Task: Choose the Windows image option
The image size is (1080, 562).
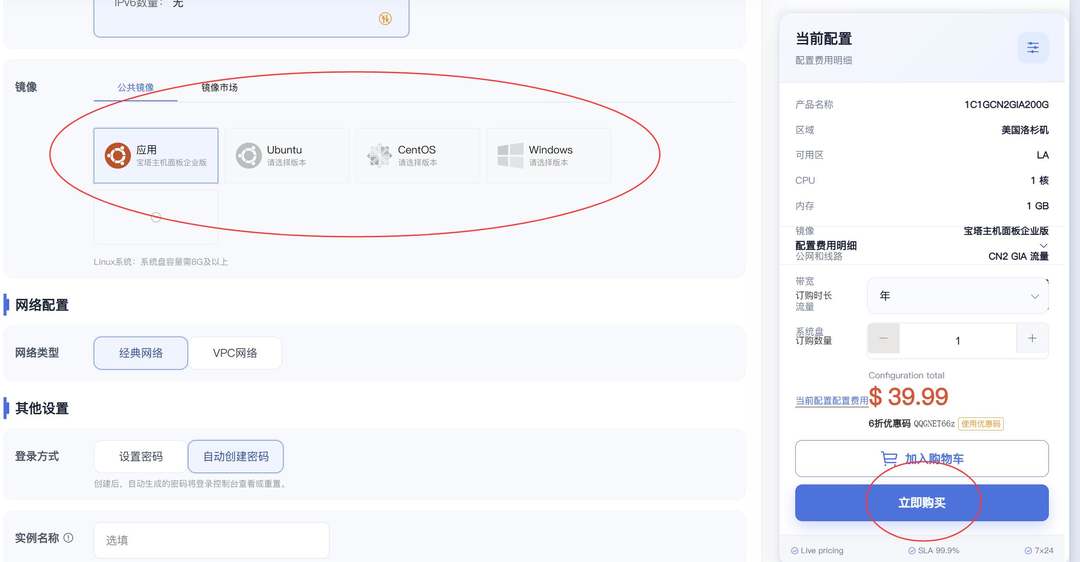Action: [548, 156]
